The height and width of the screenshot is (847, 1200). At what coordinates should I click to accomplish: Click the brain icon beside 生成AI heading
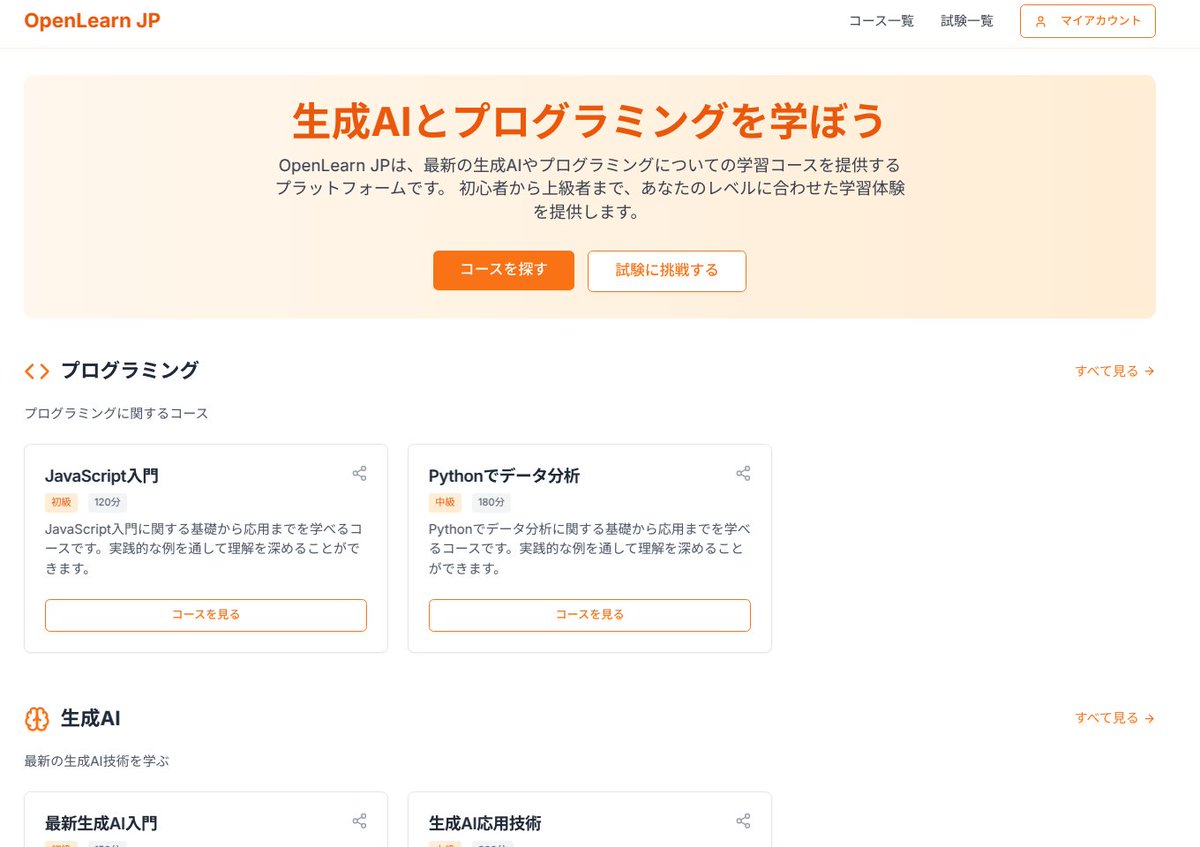click(36, 718)
